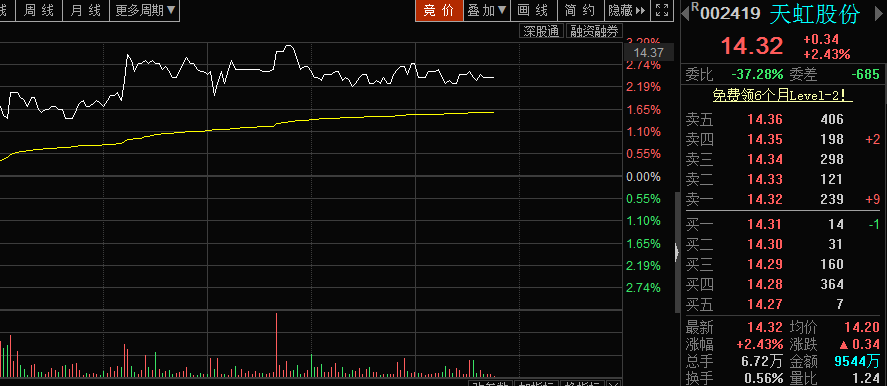Select 买二 price 14.30
The image size is (887, 386).
point(765,245)
